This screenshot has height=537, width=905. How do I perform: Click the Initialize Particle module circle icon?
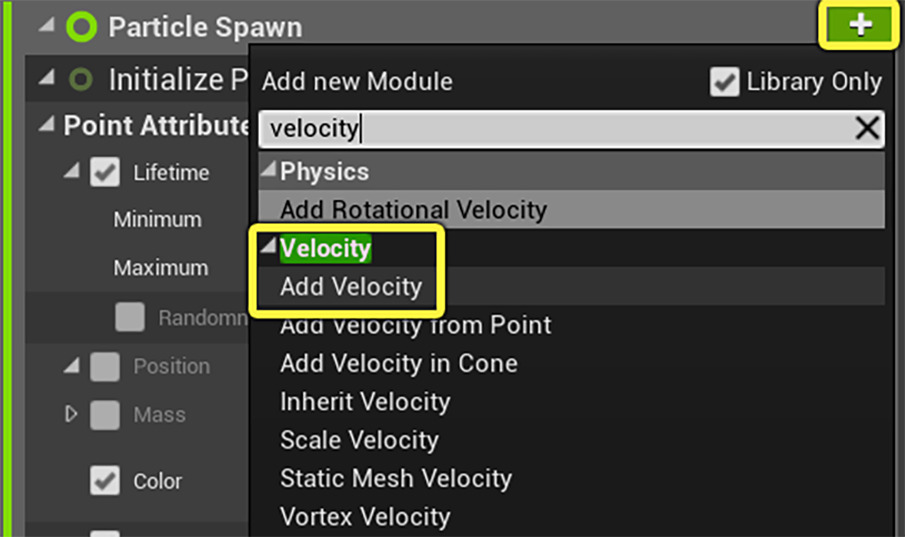coord(81,79)
